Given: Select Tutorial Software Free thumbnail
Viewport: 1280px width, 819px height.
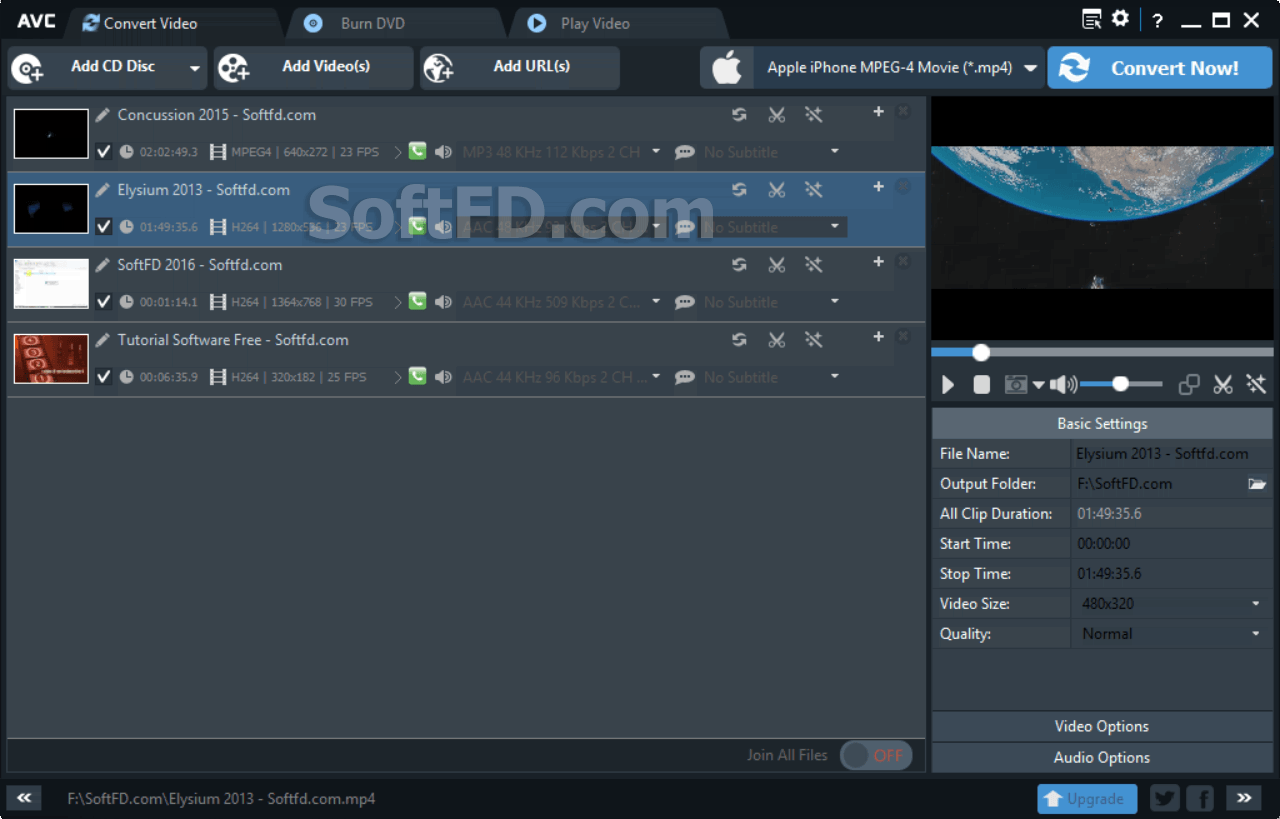Looking at the screenshot, I should pyautogui.click(x=51, y=359).
